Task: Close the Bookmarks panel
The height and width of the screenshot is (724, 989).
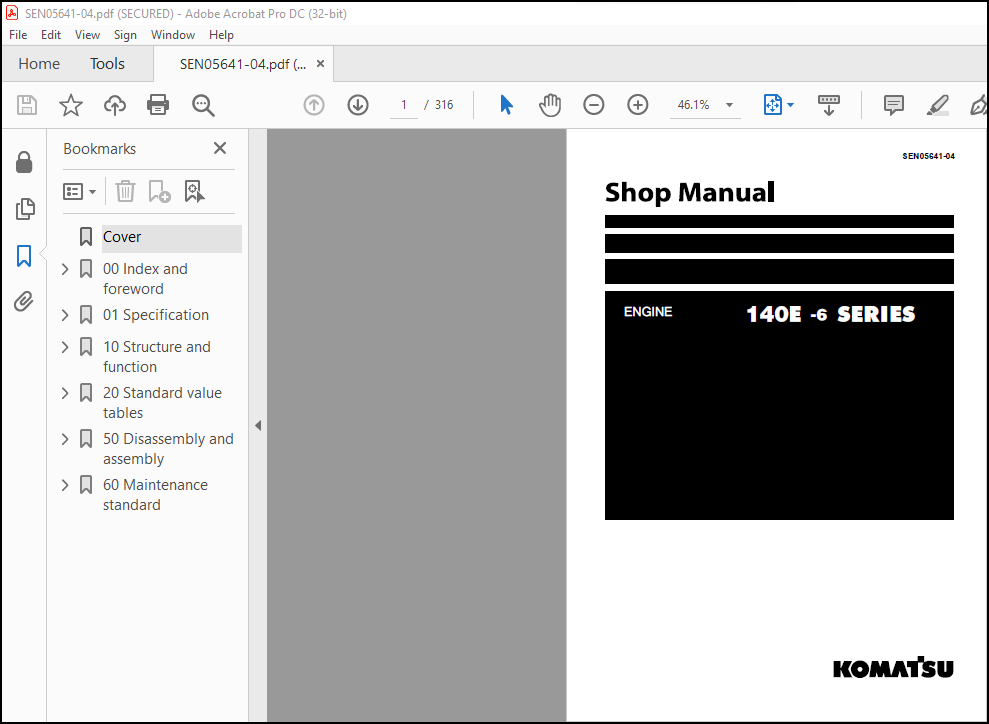Action: [x=219, y=148]
